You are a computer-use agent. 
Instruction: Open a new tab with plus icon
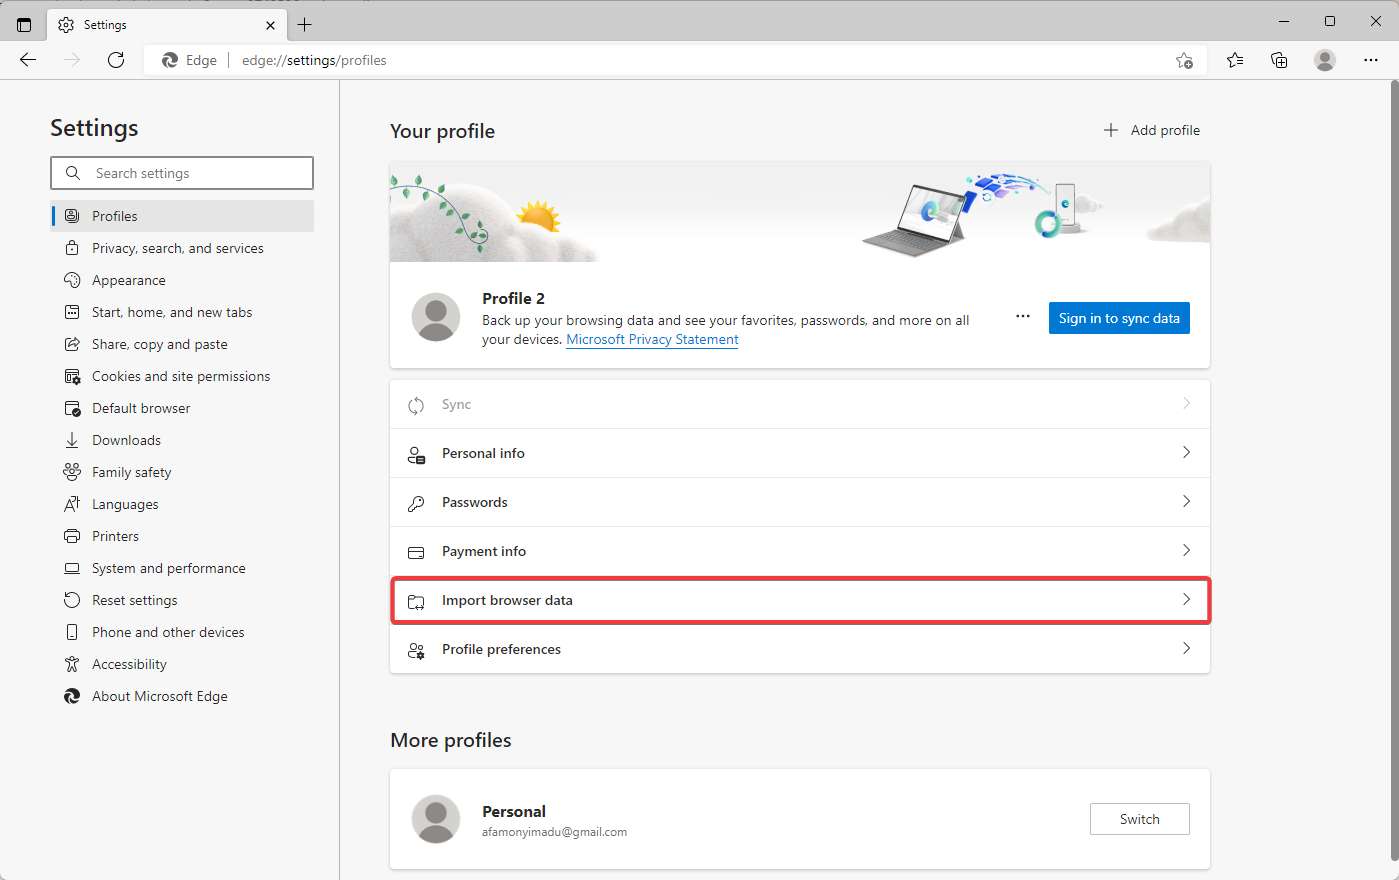pyautogui.click(x=305, y=25)
